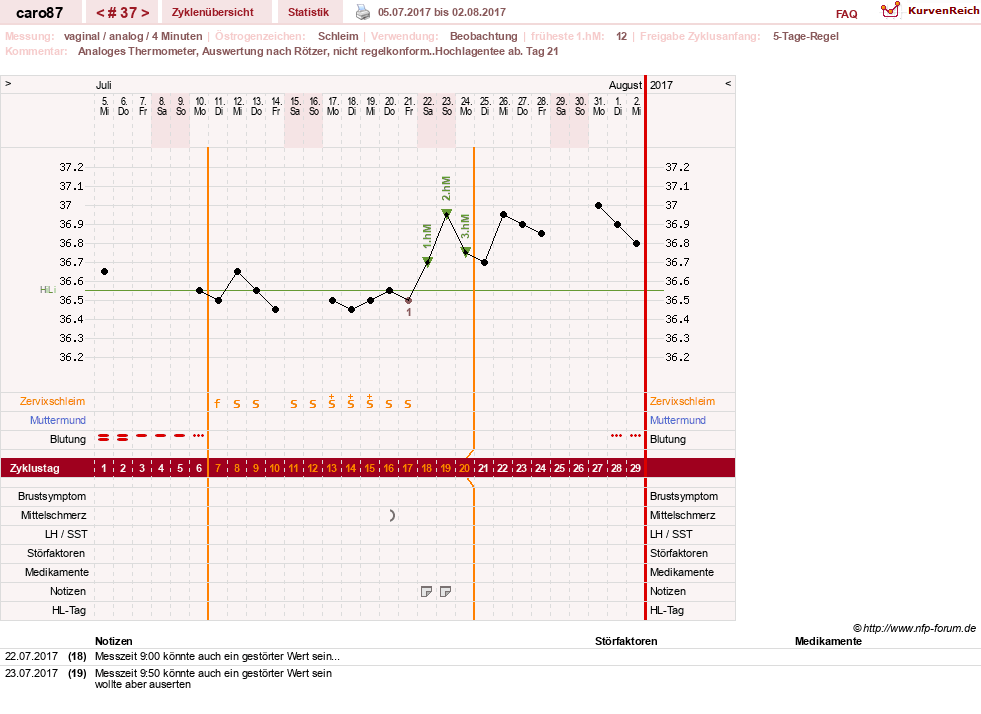The width and height of the screenshot is (981, 714).
Task: Click the 'Beobachtung' Verwendung value
Action: 484,36
